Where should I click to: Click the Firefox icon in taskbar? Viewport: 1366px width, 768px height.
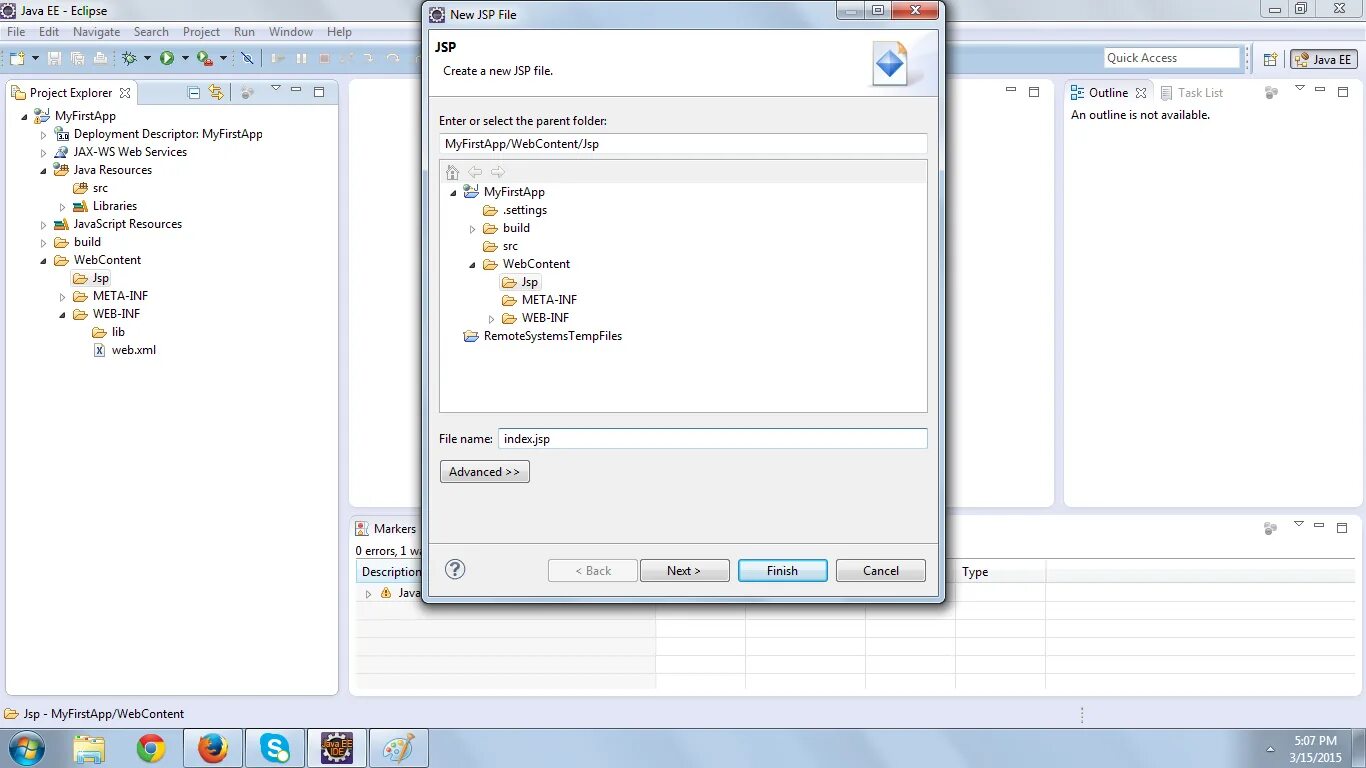(x=213, y=748)
